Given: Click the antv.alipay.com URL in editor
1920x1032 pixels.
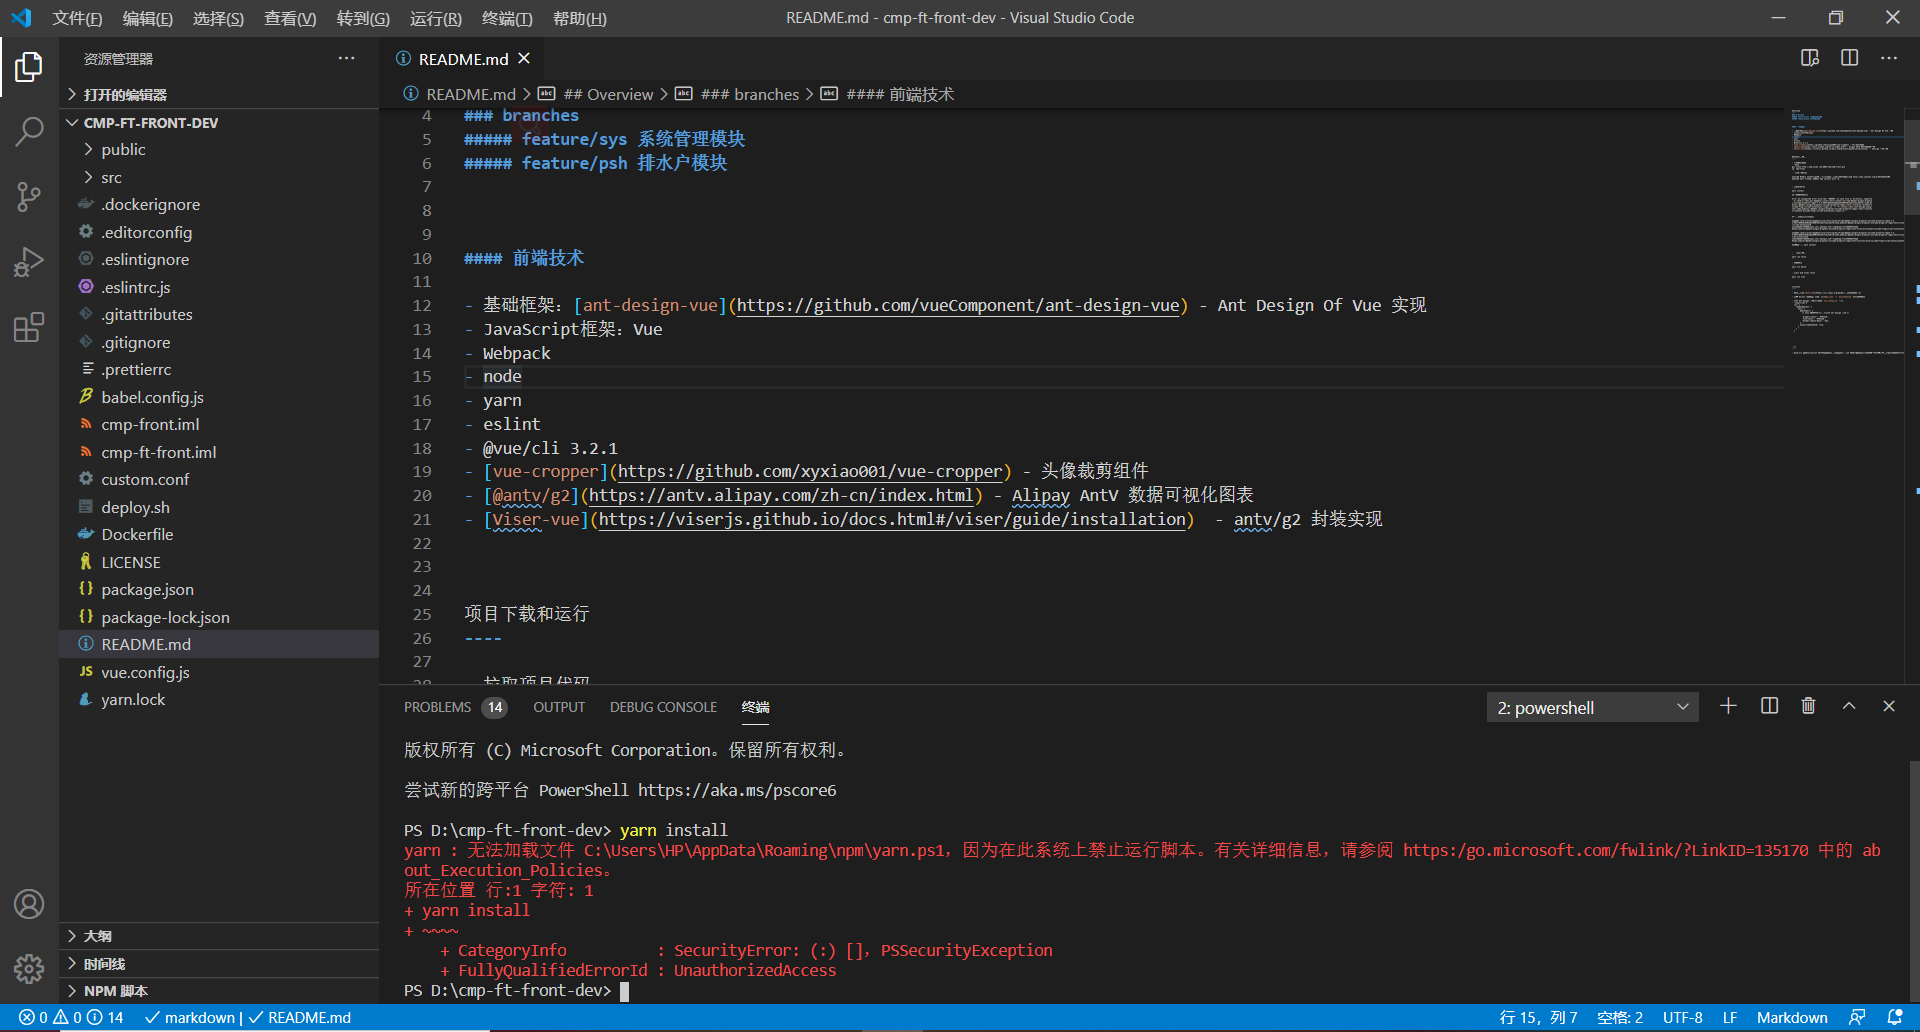Looking at the screenshot, I should (x=780, y=495).
